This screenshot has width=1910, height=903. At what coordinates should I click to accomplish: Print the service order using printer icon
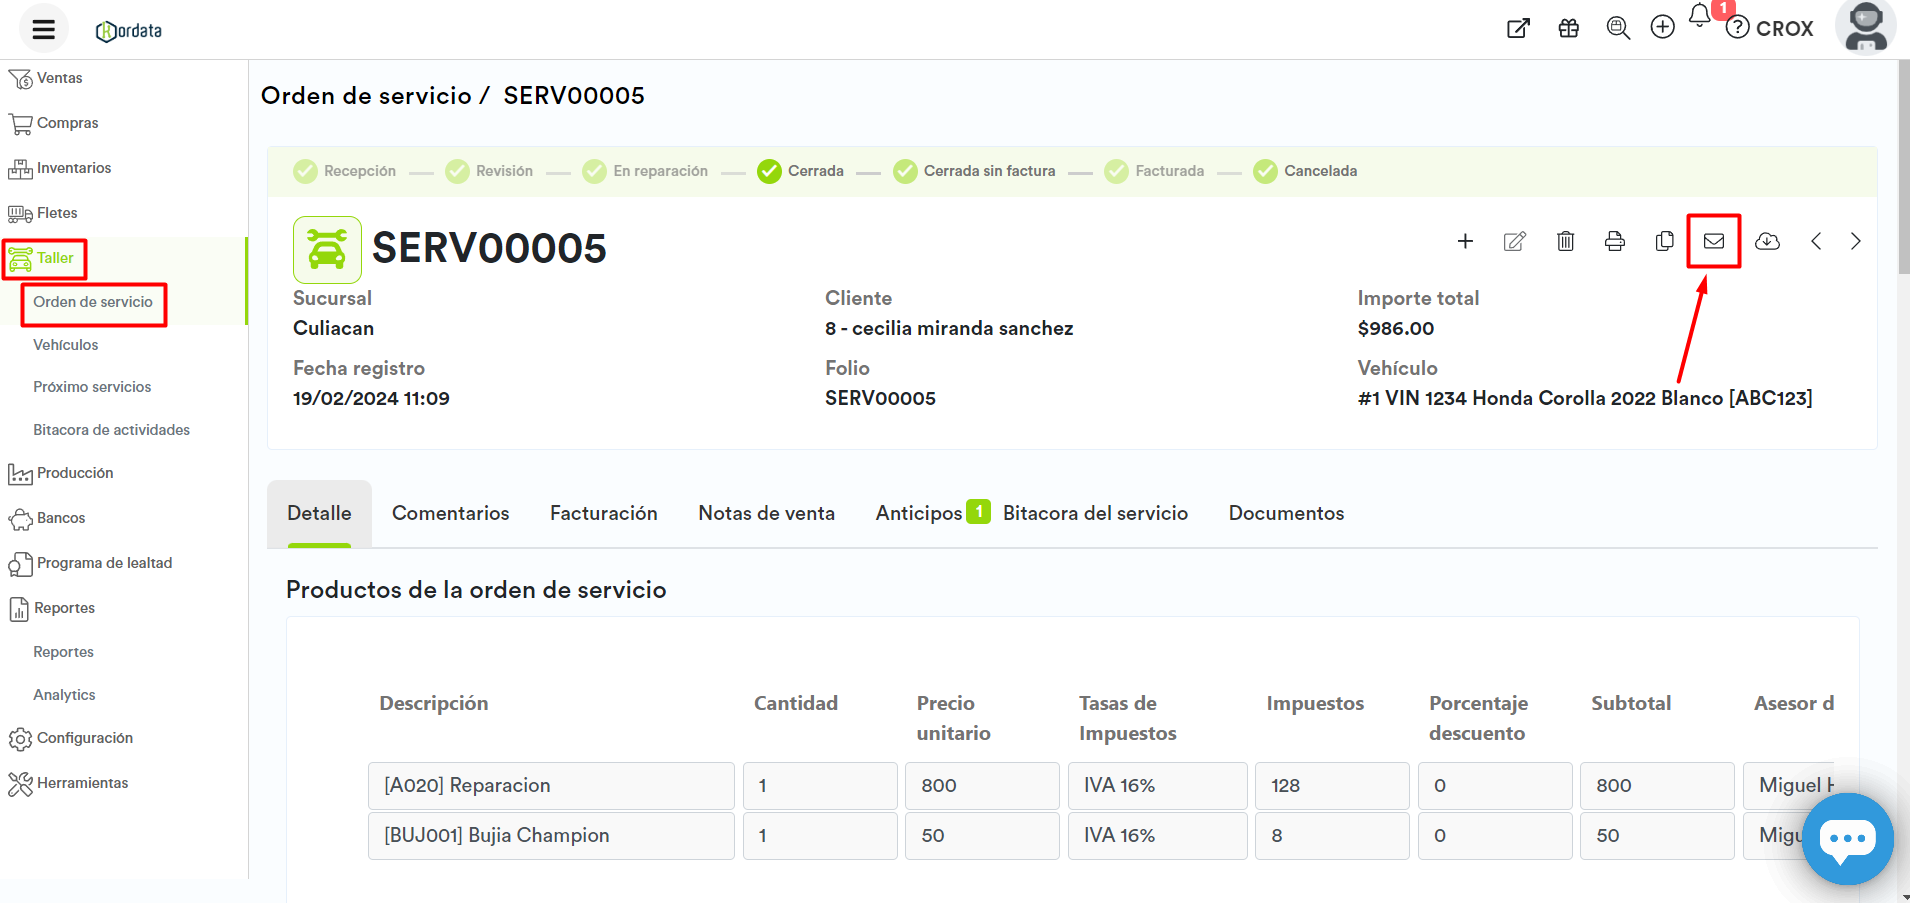point(1614,241)
